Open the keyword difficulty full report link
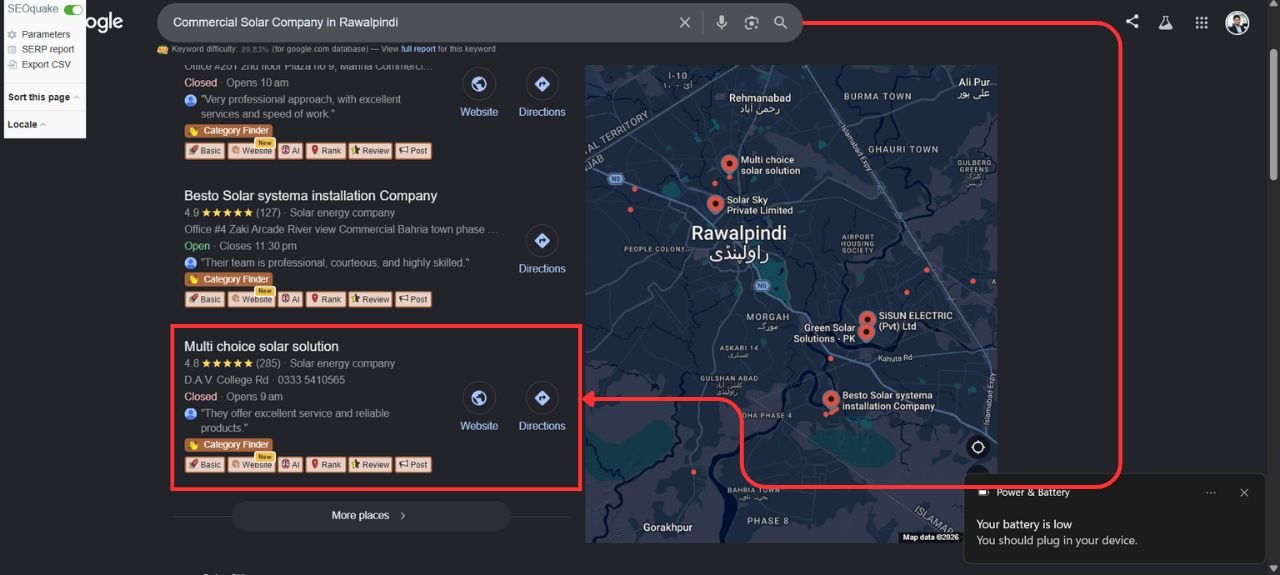This screenshot has width=1280, height=575. pos(418,49)
